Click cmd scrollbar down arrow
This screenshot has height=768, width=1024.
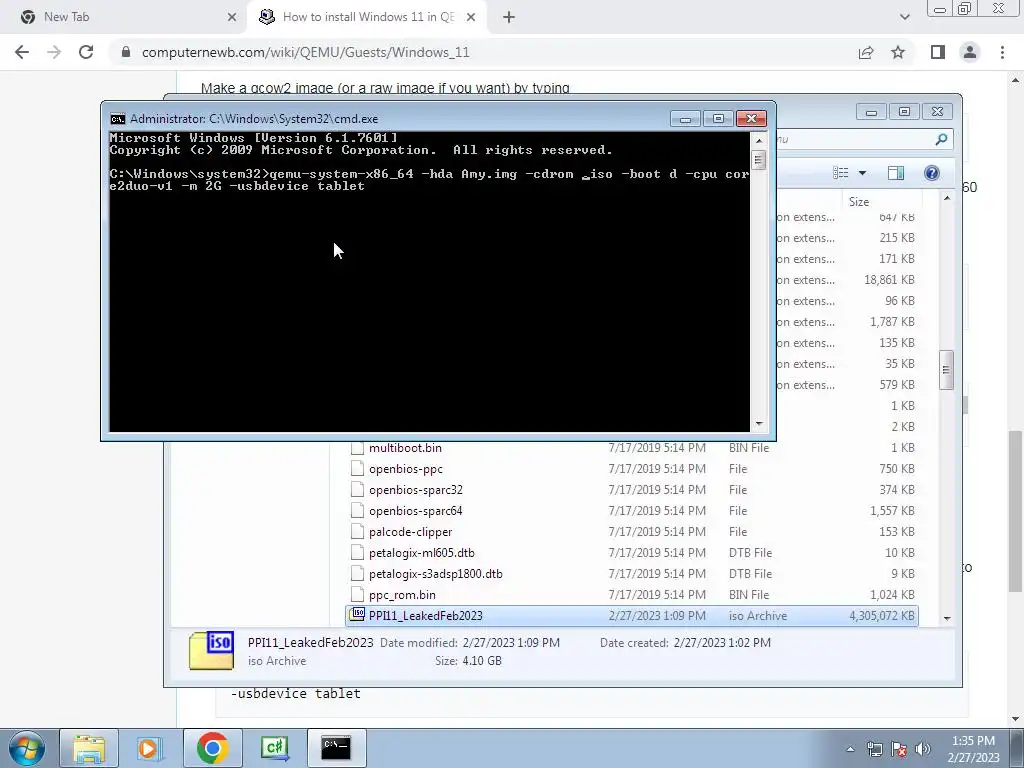tap(758, 424)
